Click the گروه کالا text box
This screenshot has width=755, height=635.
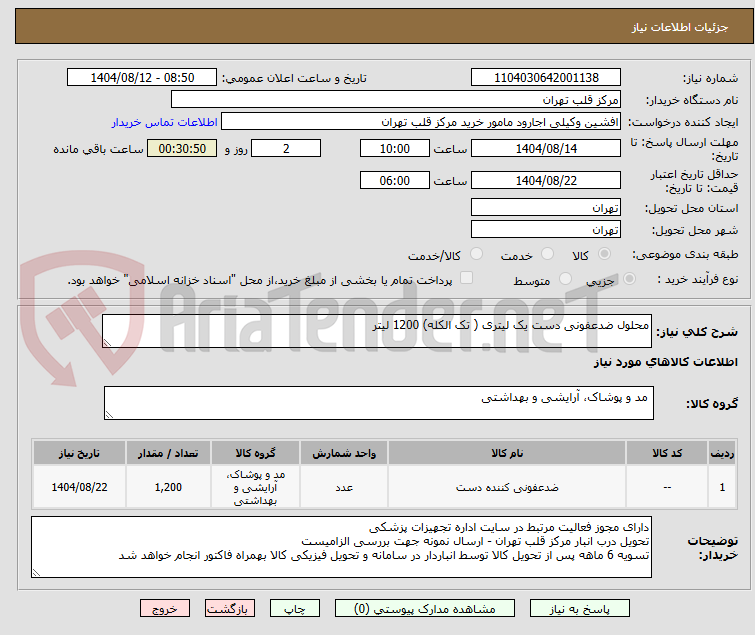378,403
